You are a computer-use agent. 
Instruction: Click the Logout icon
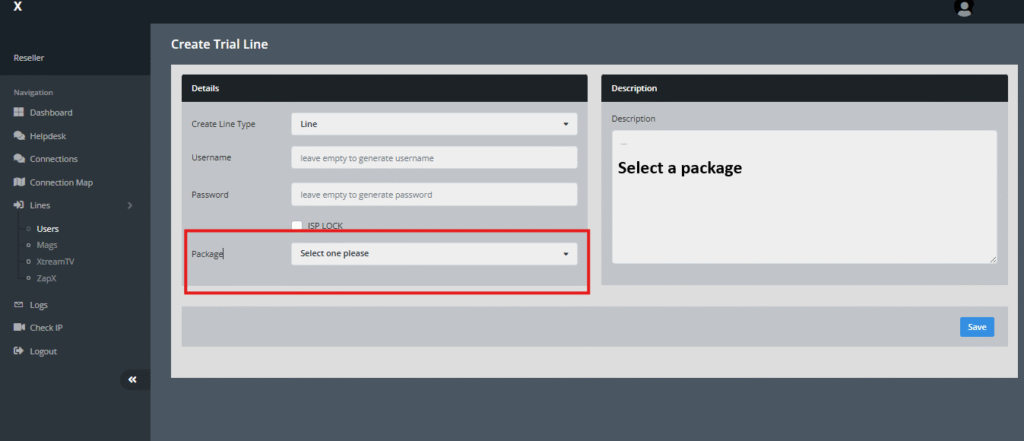click(x=19, y=351)
